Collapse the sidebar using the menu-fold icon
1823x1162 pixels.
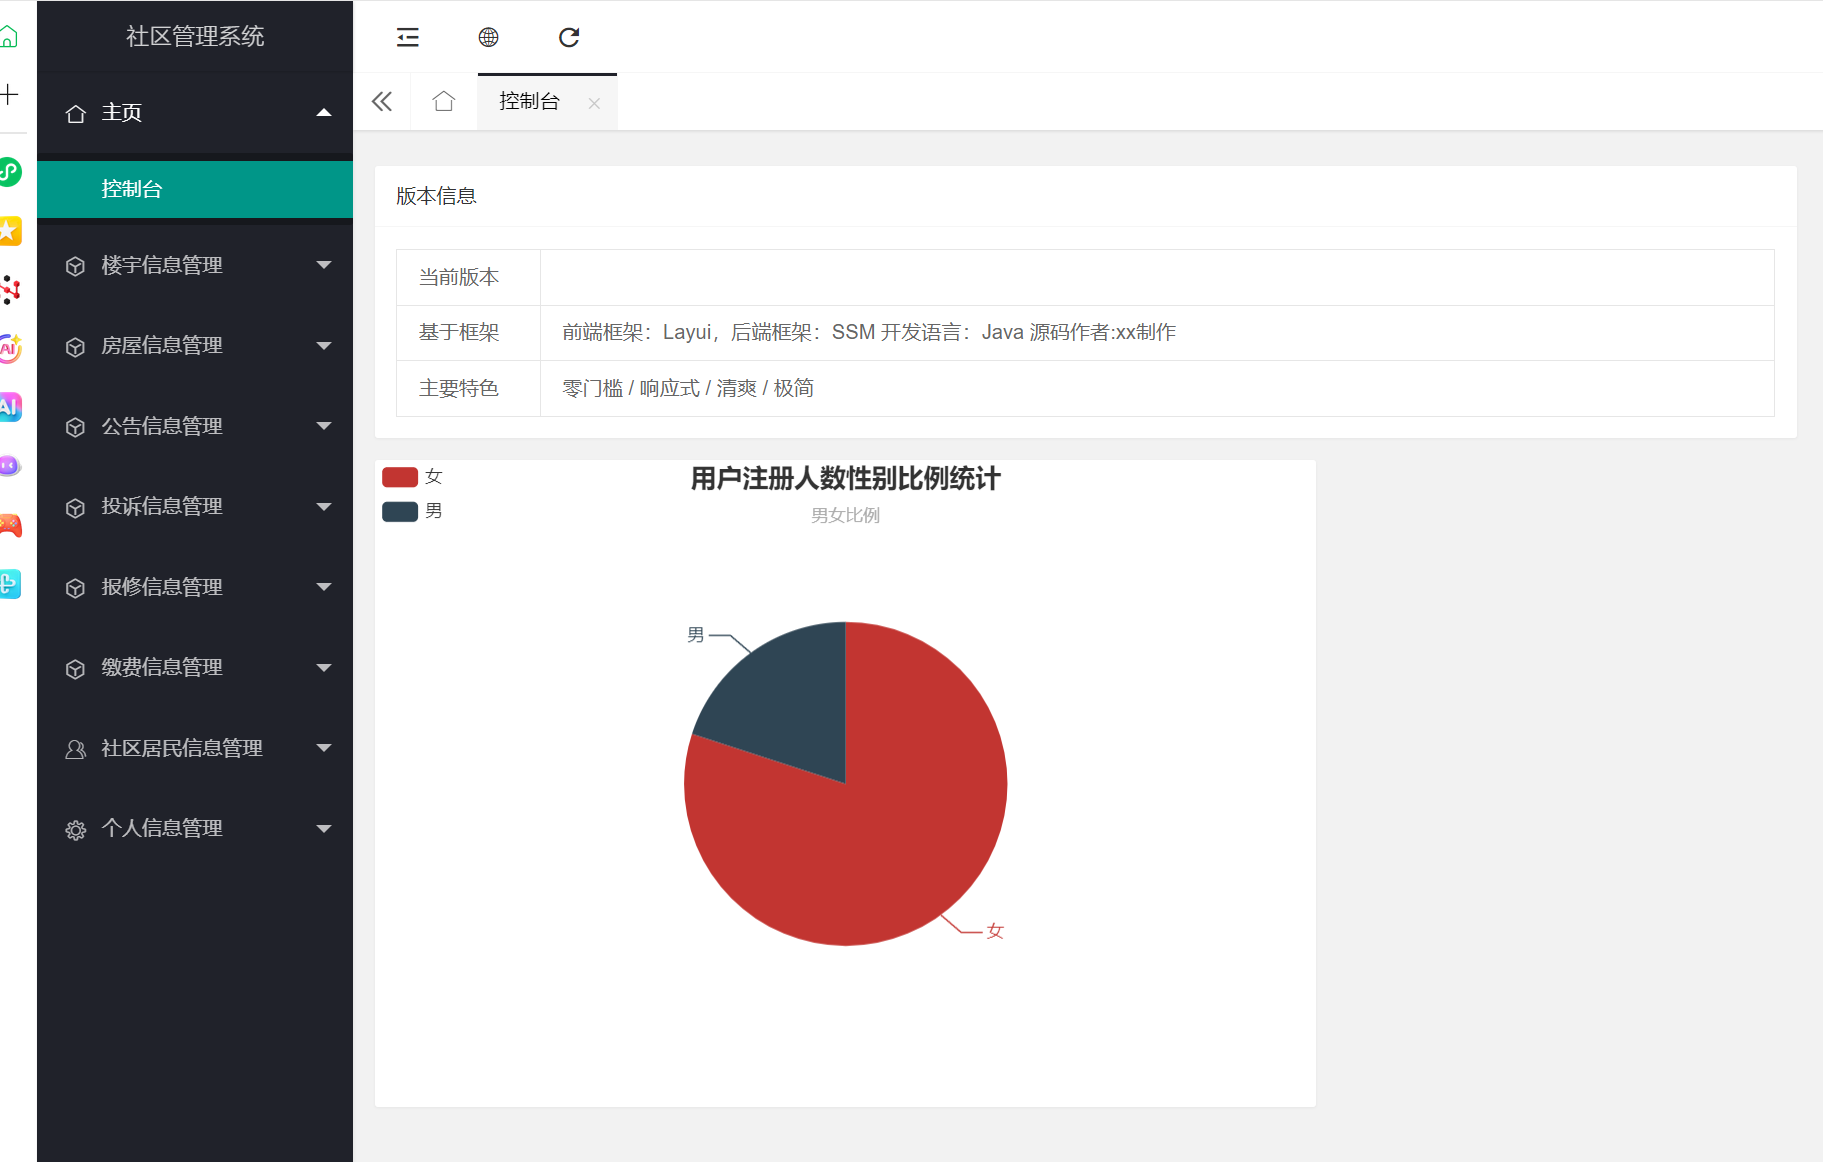(x=408, y=38)
